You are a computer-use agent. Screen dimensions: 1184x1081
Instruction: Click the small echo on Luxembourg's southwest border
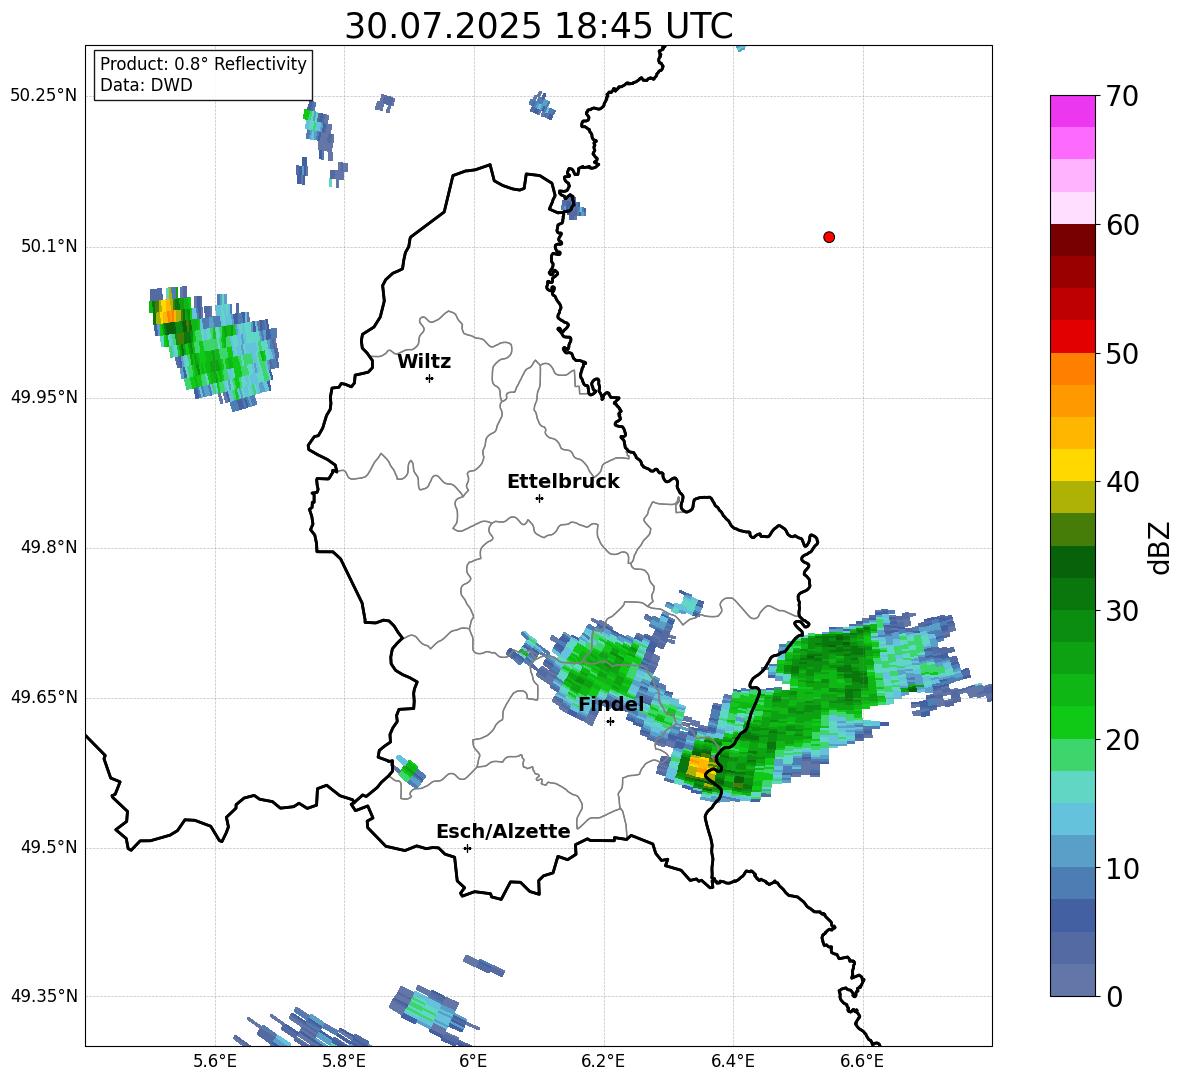coord(410,771)
